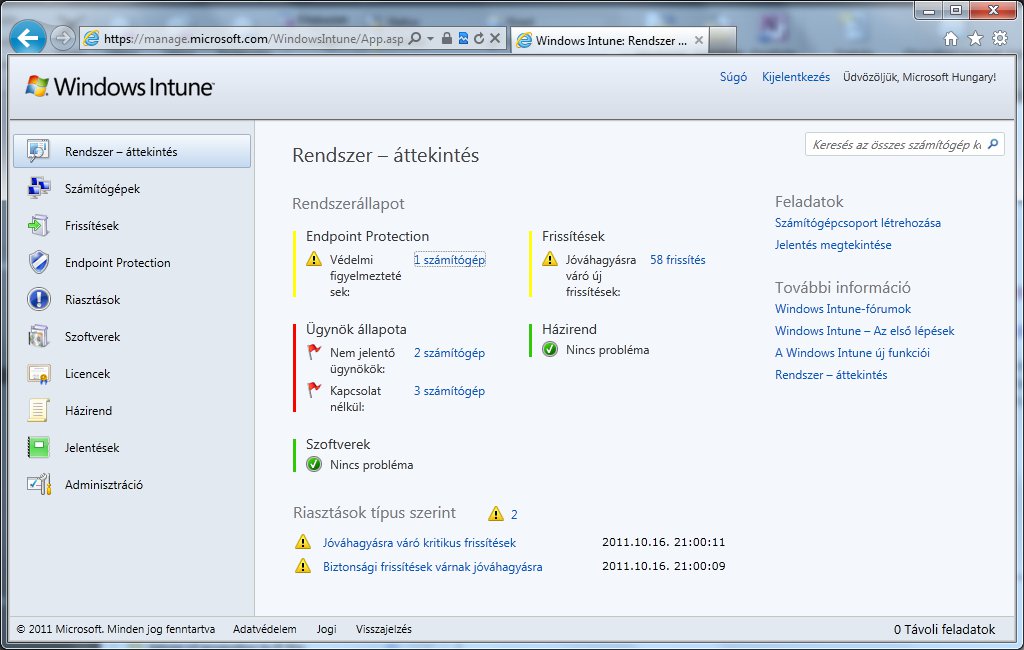Image resolution: width=1024 pixels, height=650 pixels.
Task: Open the Súgó help link
Action: (x=733, y=77)
